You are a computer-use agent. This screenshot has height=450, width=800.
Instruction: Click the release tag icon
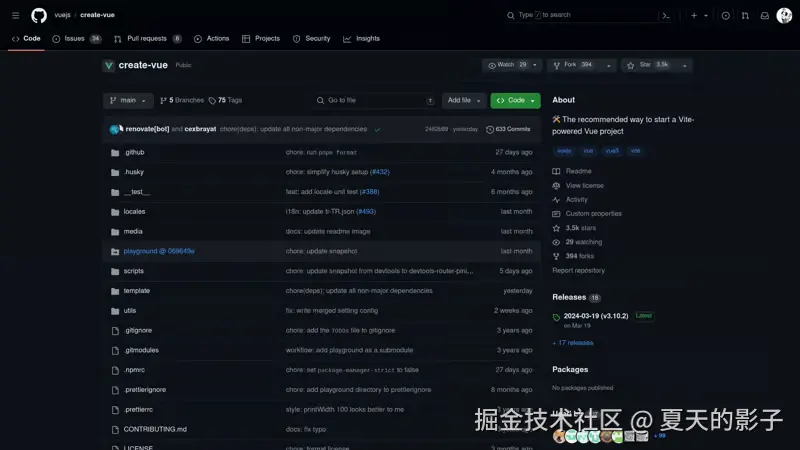556,317
